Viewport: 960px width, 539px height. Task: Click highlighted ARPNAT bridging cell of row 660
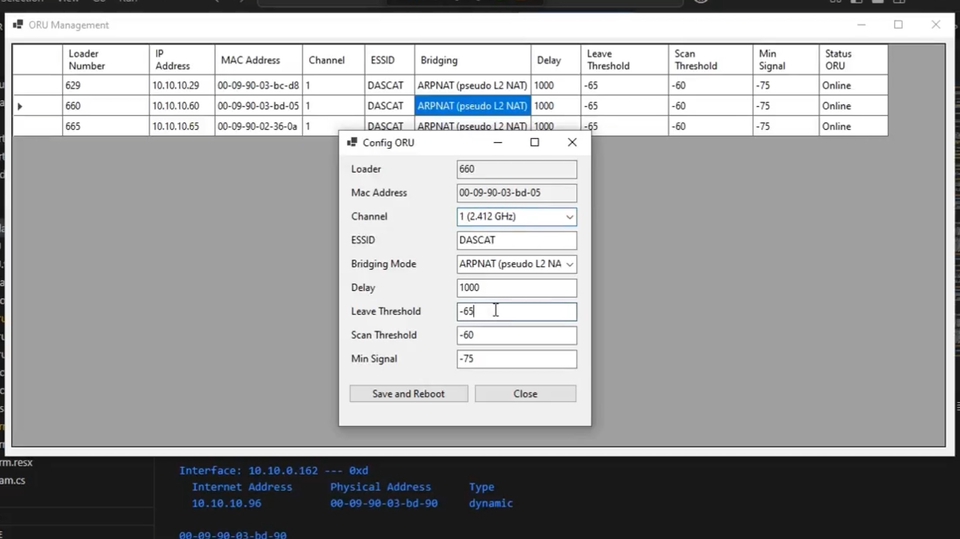tap(473, 106)
